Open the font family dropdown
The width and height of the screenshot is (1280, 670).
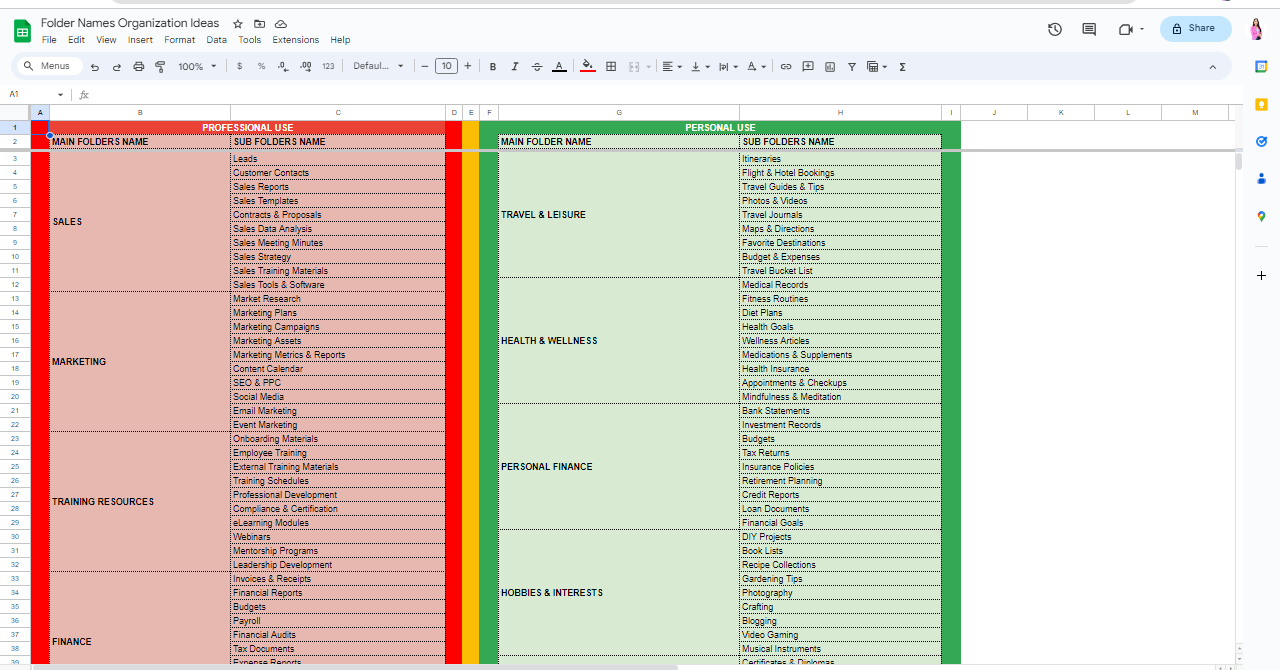tap(378, 67)
